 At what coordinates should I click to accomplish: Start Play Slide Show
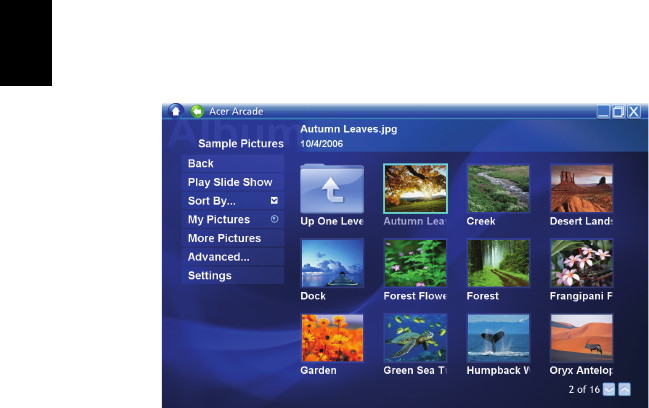tap(233, 182)
